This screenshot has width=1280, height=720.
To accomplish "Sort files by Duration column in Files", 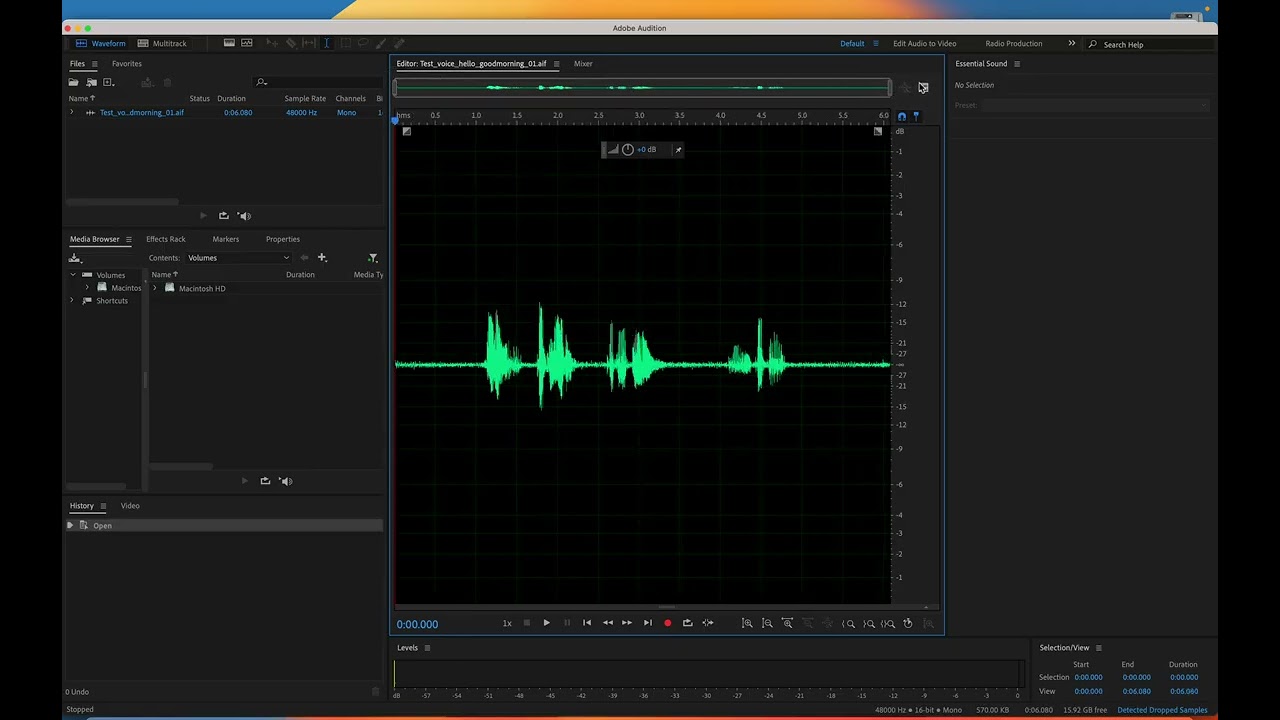I will coord(231,98).
